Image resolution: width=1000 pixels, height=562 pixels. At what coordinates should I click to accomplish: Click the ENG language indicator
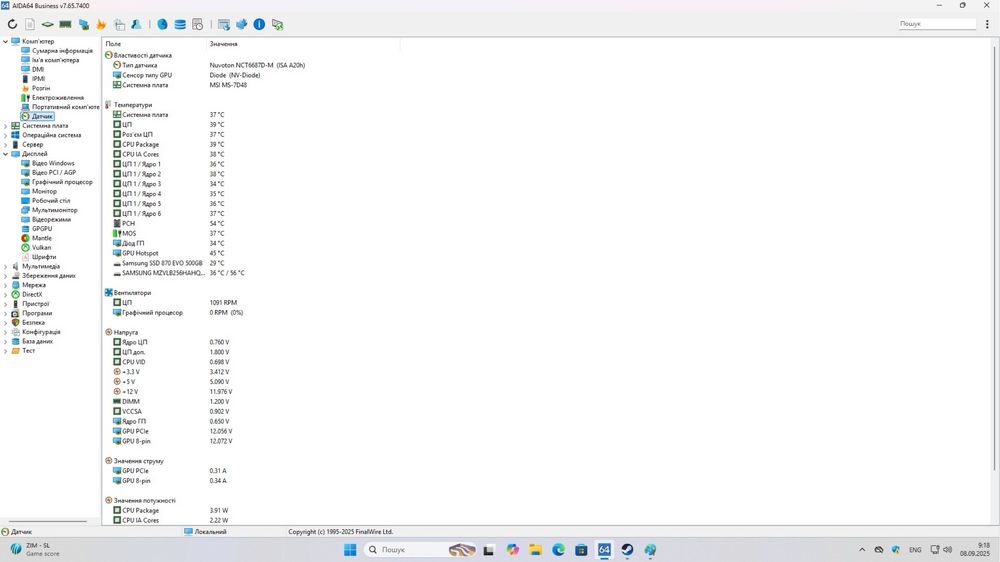915,549
